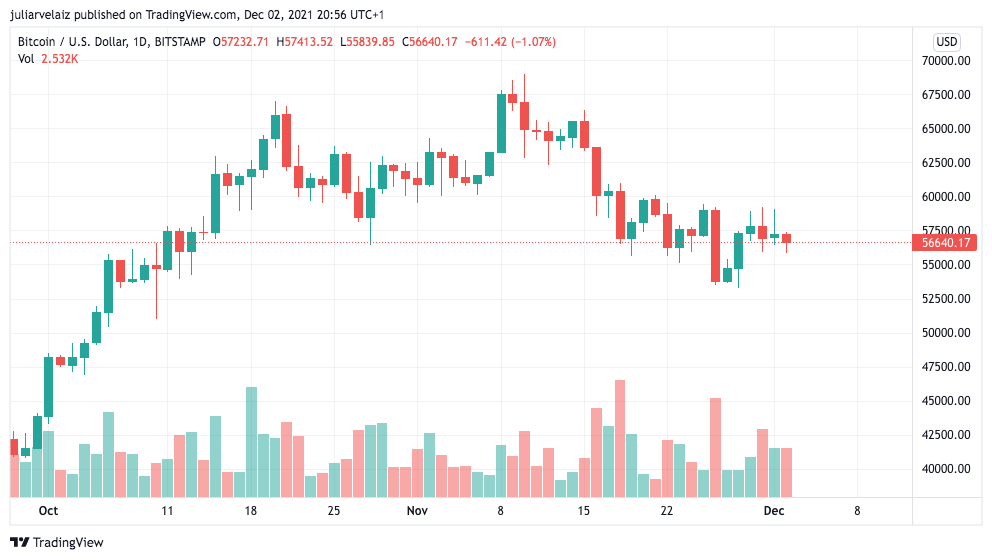Click the red 56640.17 current price label
The height and width of the screenshot is (560, 992).
[944, 242]
